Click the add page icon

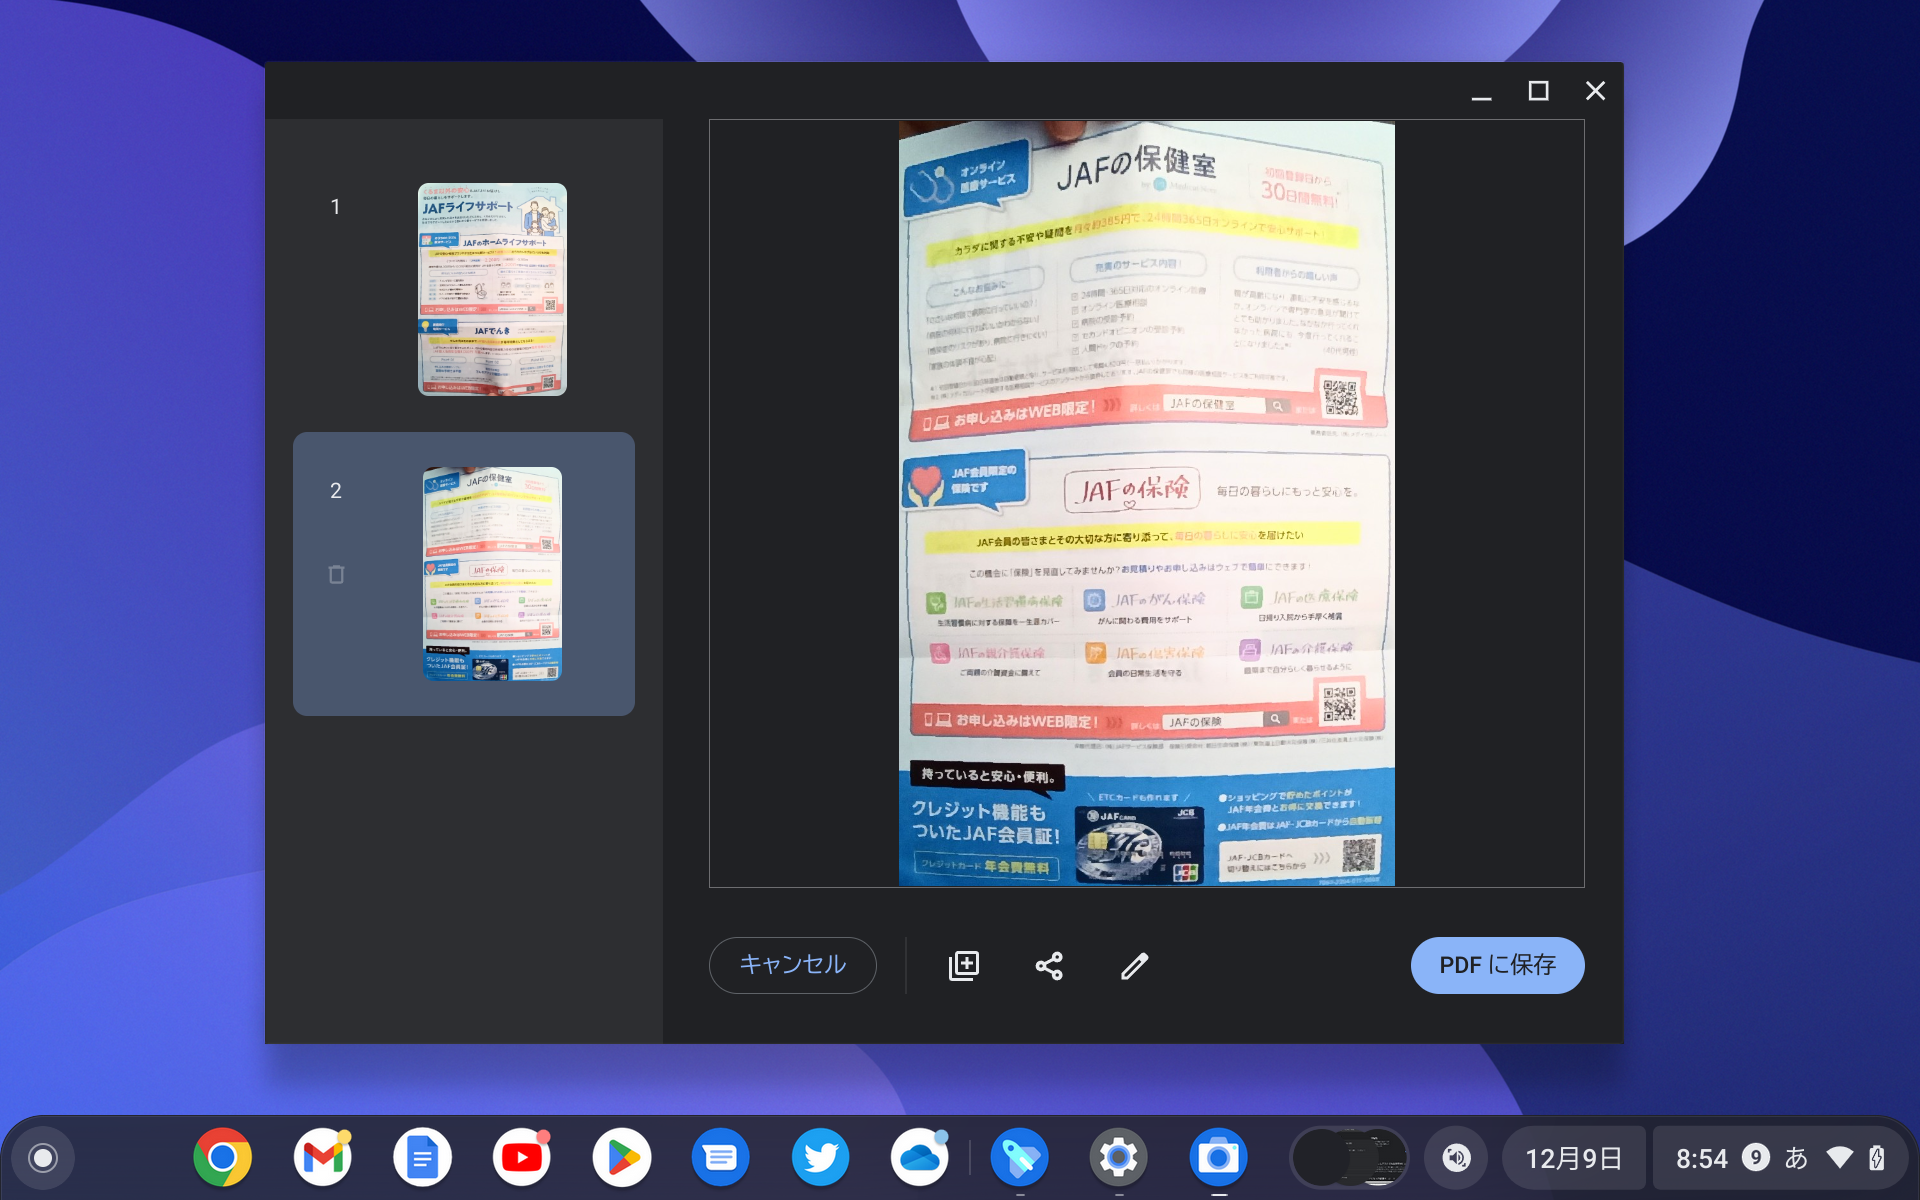point(963,965)
